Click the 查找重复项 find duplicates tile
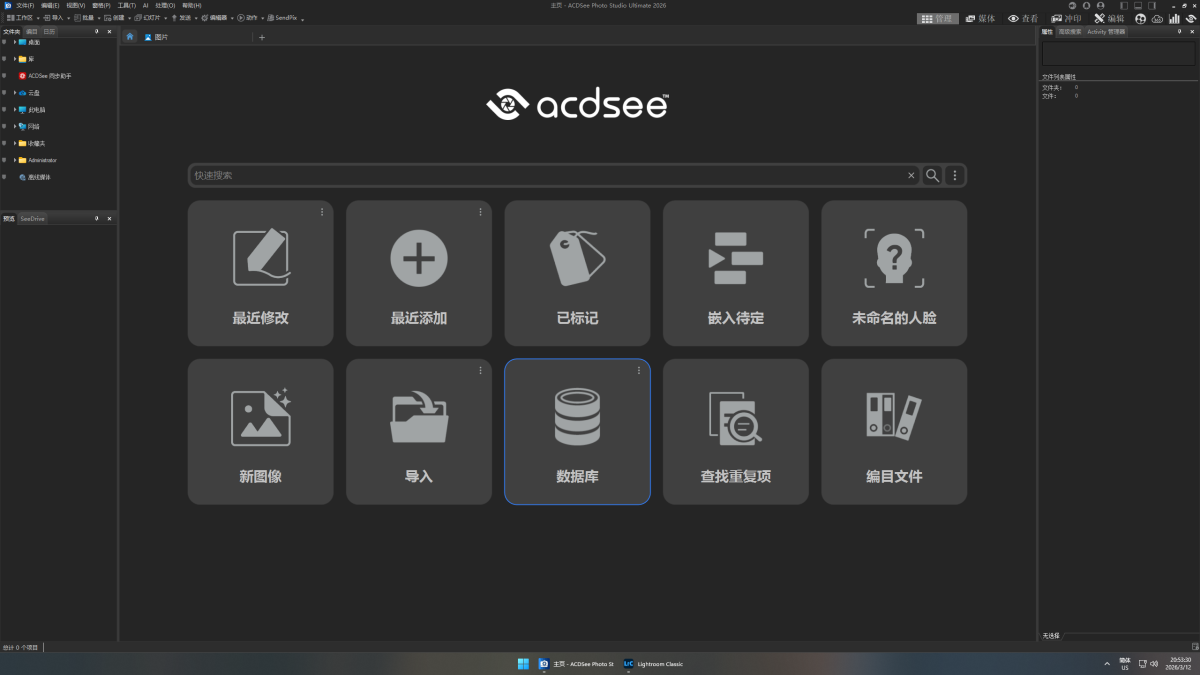The image size is (1200, 675). [x=735, y=432]
